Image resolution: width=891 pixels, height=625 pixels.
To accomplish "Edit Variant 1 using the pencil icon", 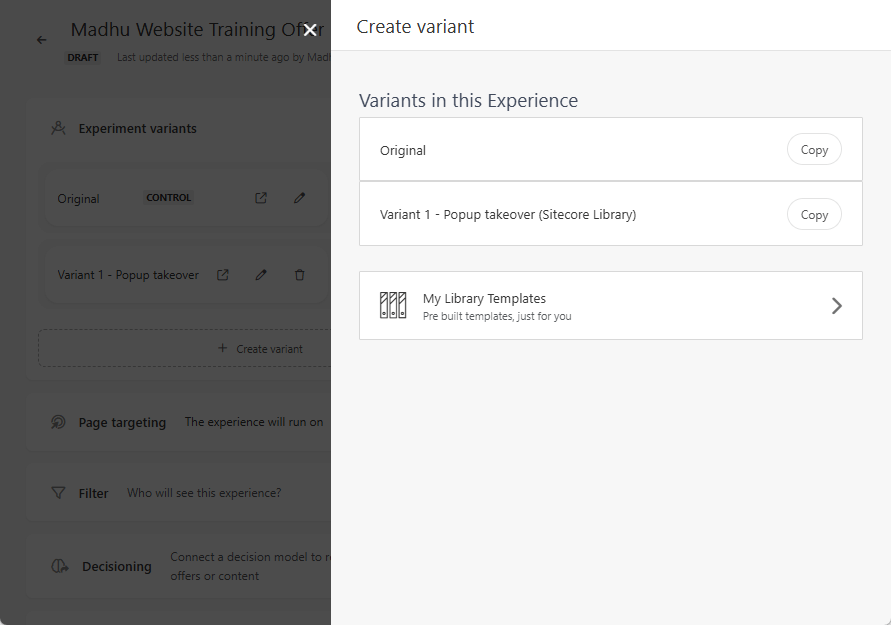I will coord(261,274).
